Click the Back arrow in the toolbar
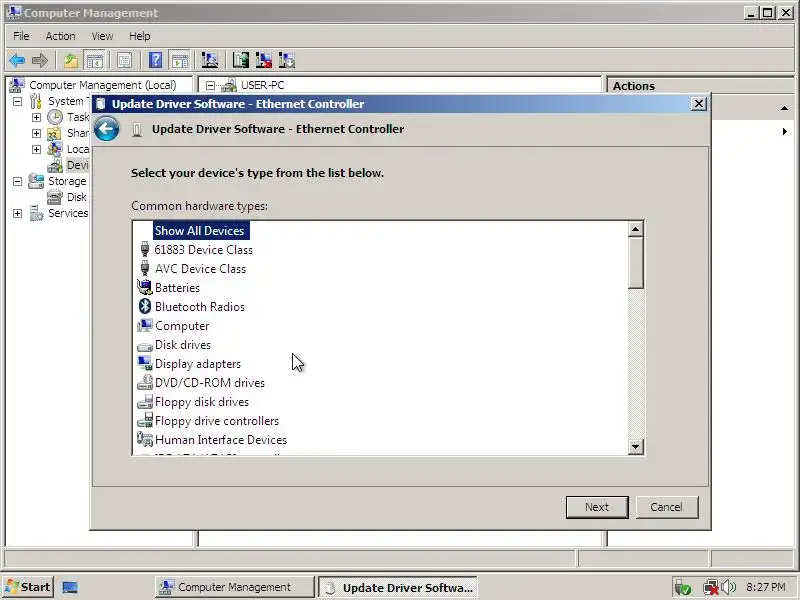This screenshot has height=600, width=800. pyautogui.click(x=17, y=61)
